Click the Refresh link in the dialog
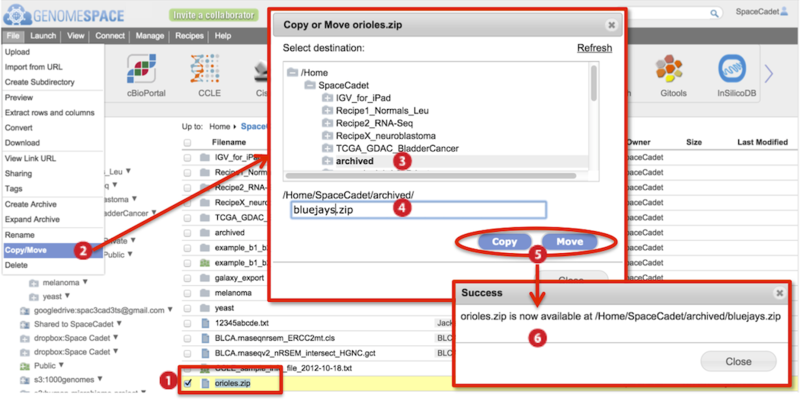The image size is (800, 401). coord(594,48)
